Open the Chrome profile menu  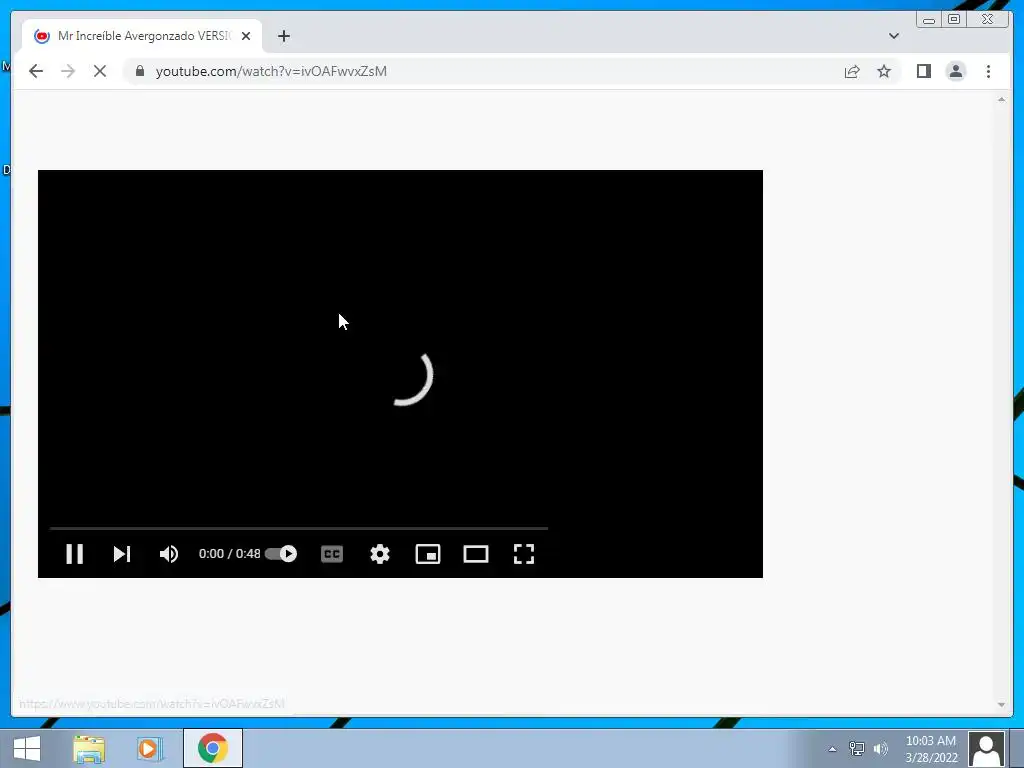(x=955, y=71)
